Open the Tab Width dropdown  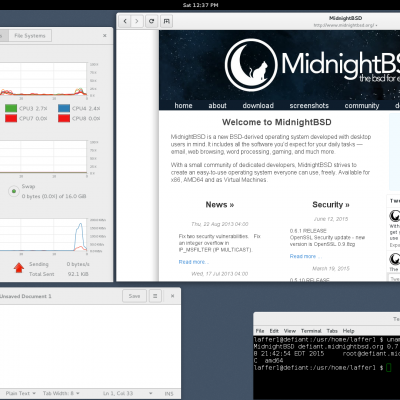[61, 393]
